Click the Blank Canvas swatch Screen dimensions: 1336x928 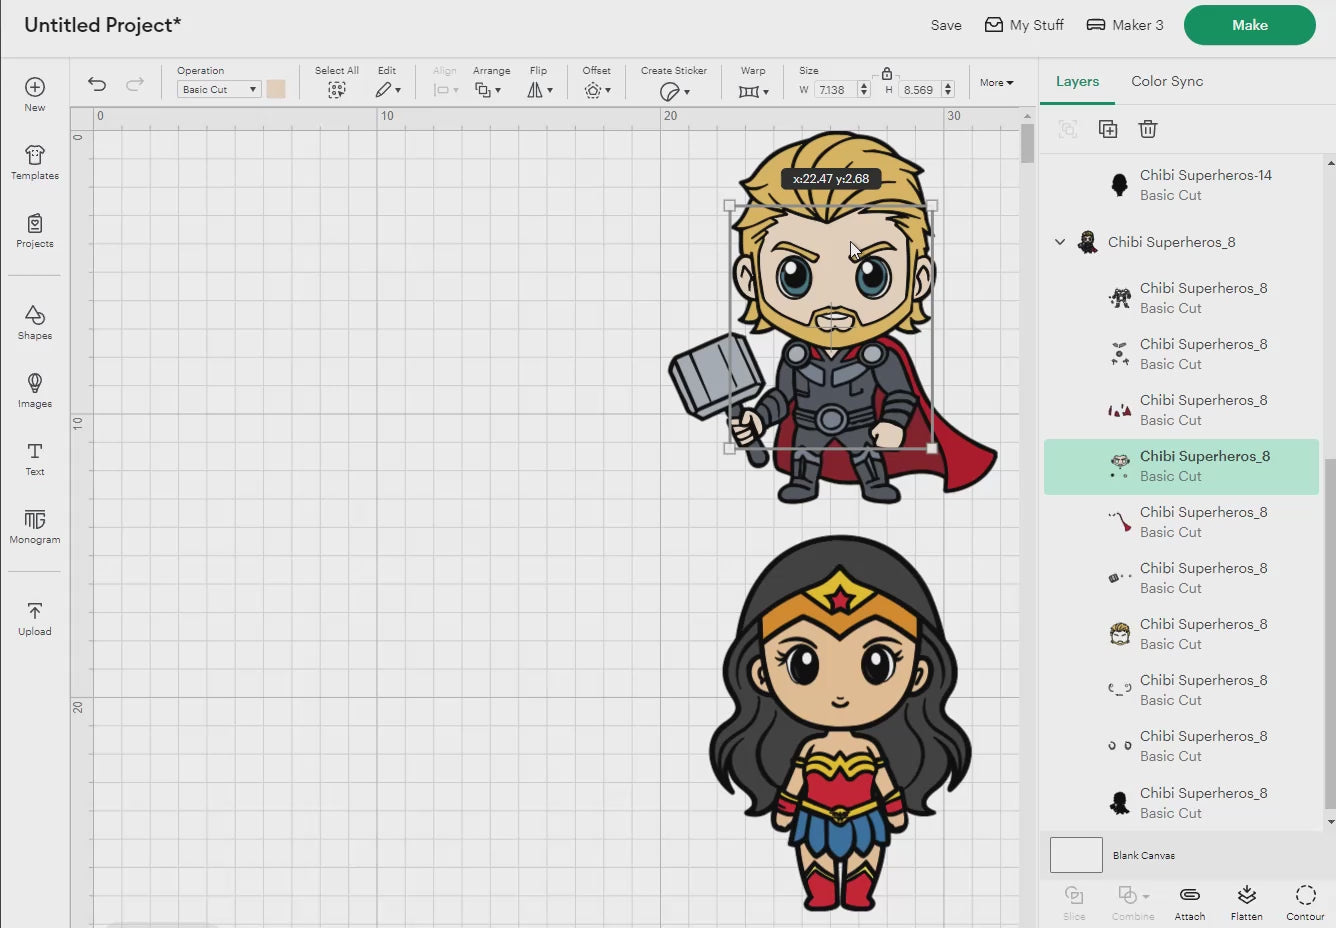[x=1076, y=855]
